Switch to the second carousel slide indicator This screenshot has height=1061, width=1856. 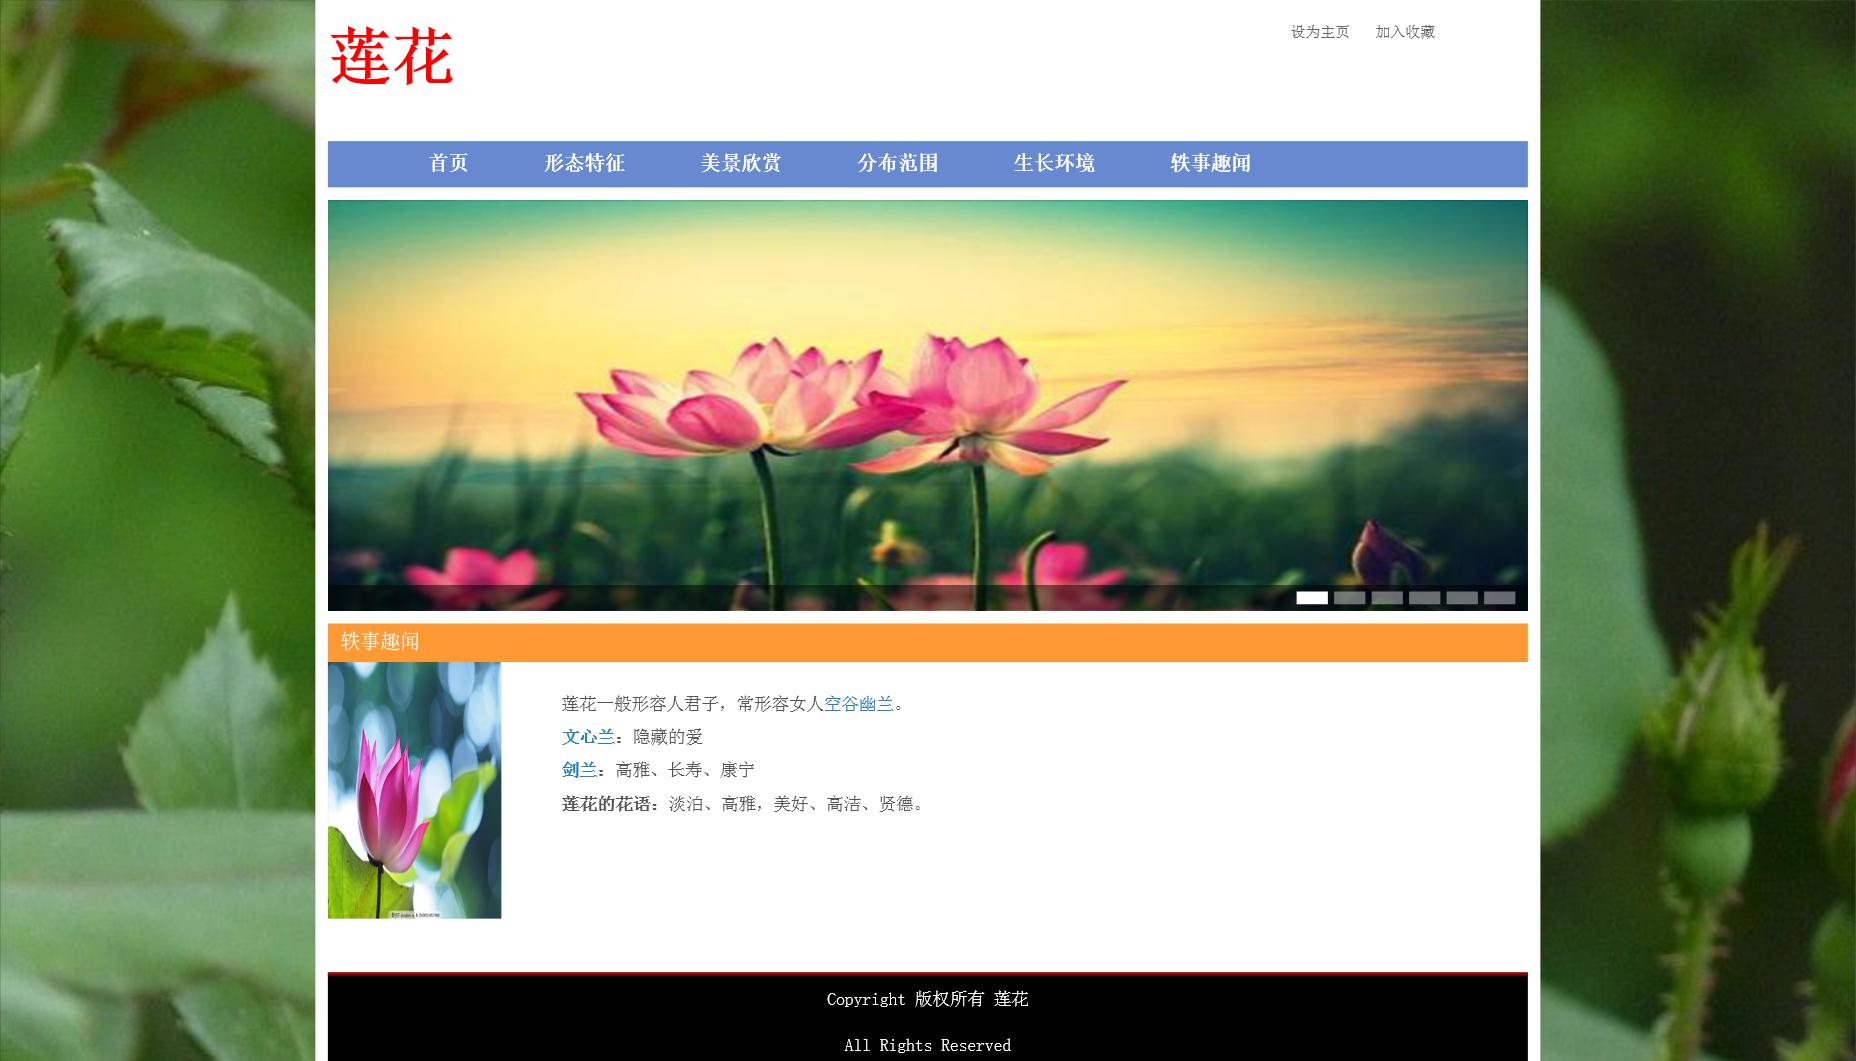[x=1349, y=598]
